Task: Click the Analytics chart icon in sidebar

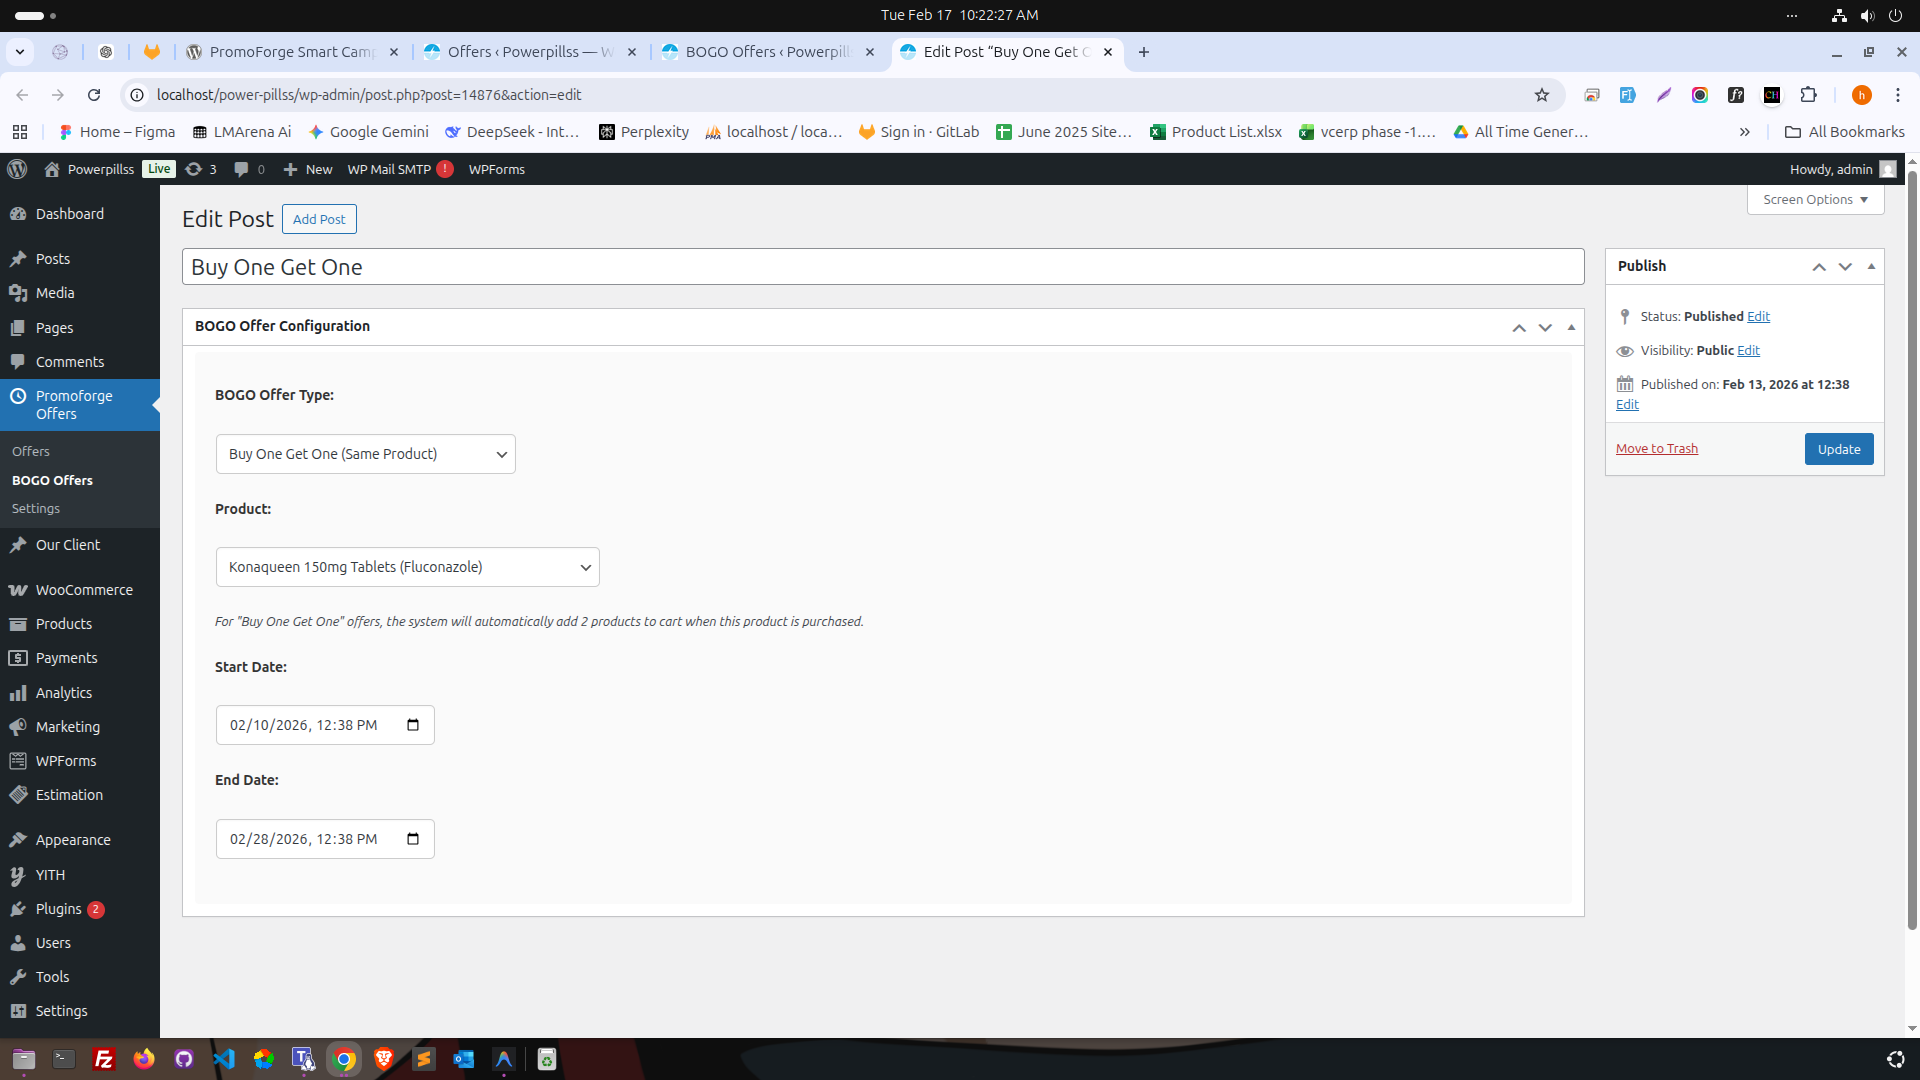Action: pos(20,693)
